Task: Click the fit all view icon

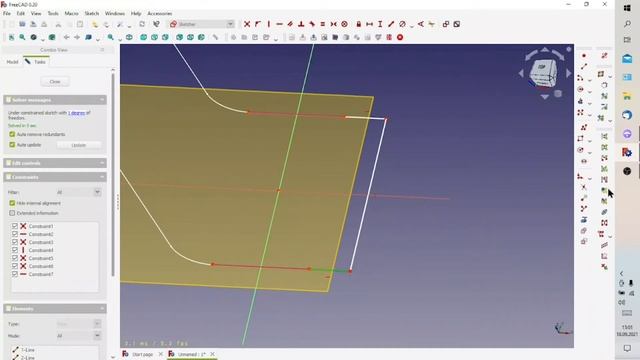Action: tap(11, 37)
